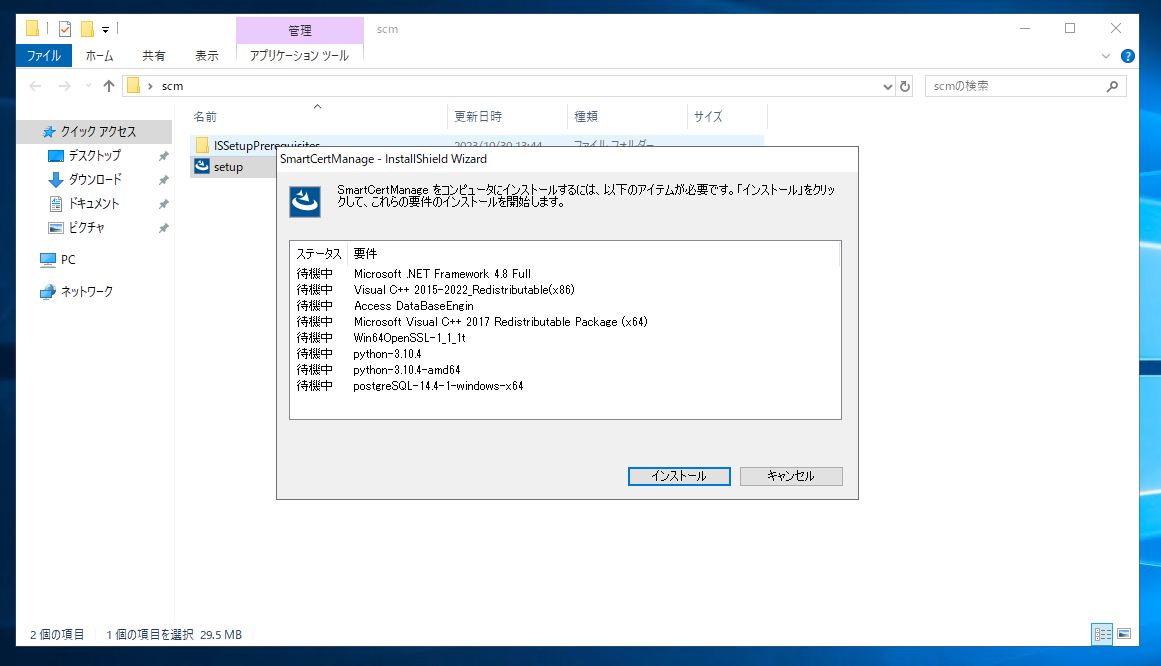Click the pin icon next to ドキュメント
Image resolution: width=1161 pixels, height=666 pixels.
coord(164,204)
